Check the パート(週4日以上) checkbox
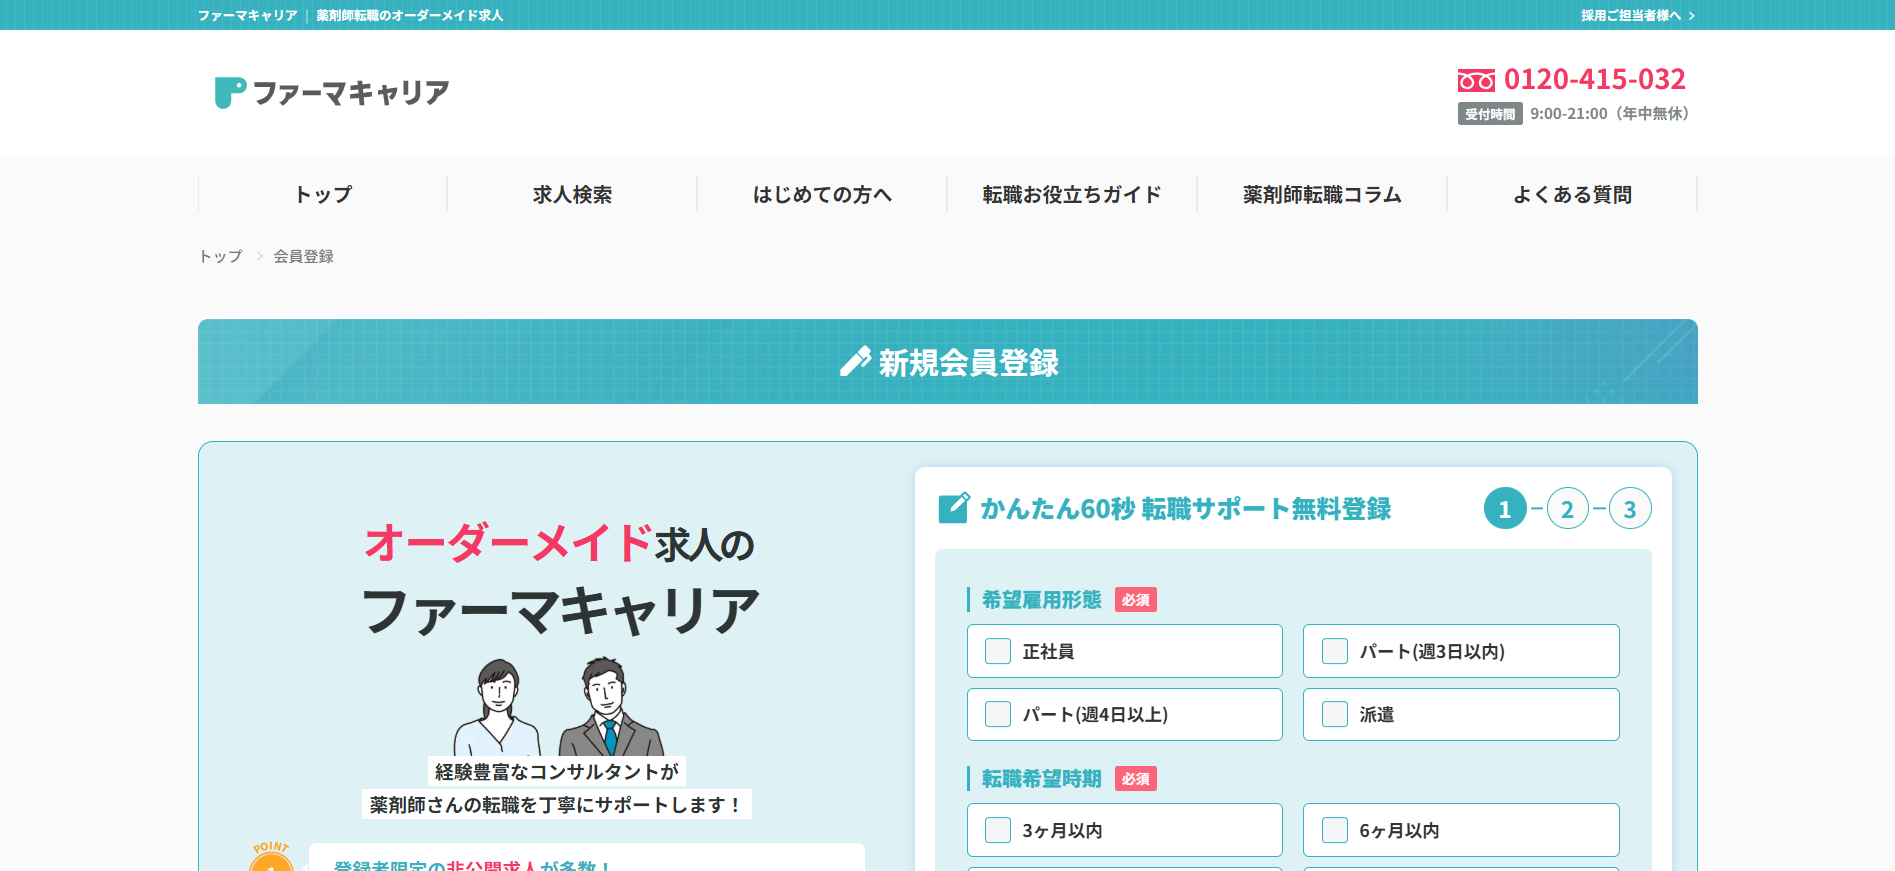 [998, 714]
